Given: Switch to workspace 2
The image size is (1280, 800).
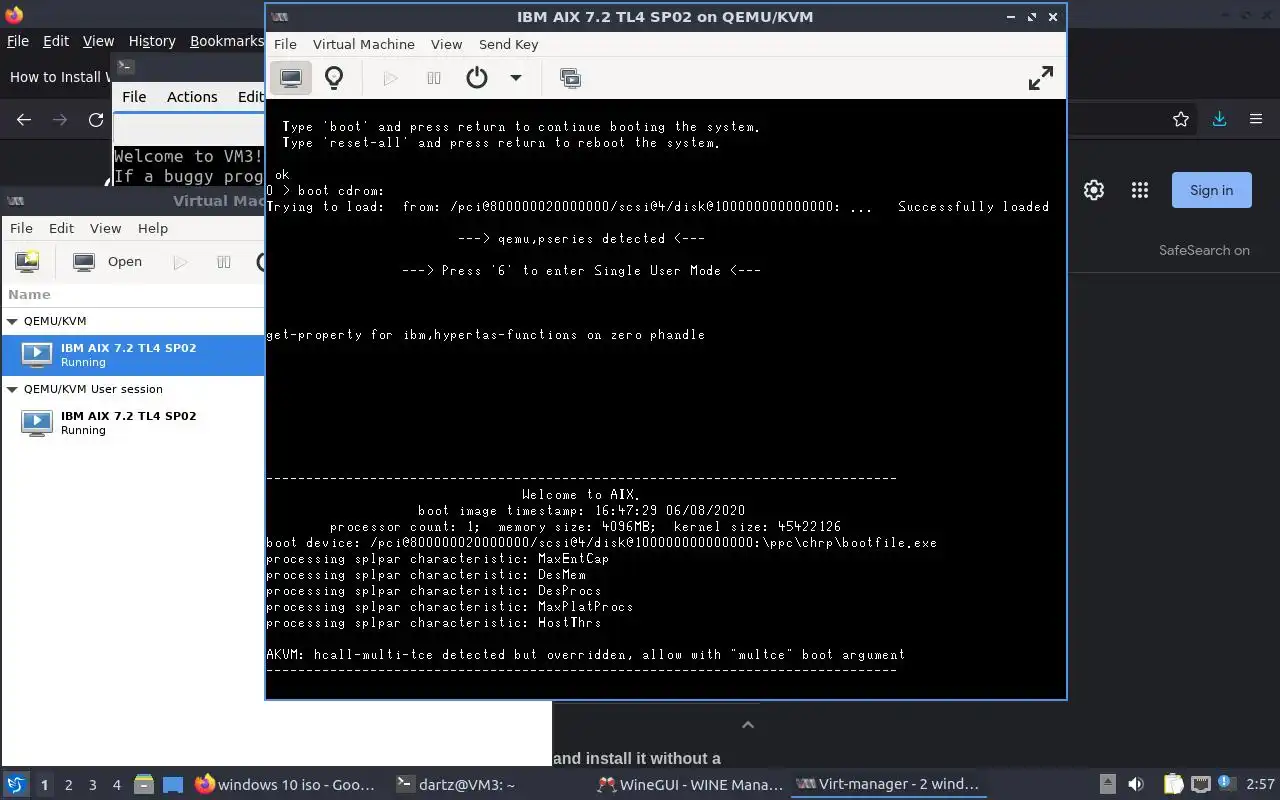Looking at the screenshot, I should coord(69,785).
